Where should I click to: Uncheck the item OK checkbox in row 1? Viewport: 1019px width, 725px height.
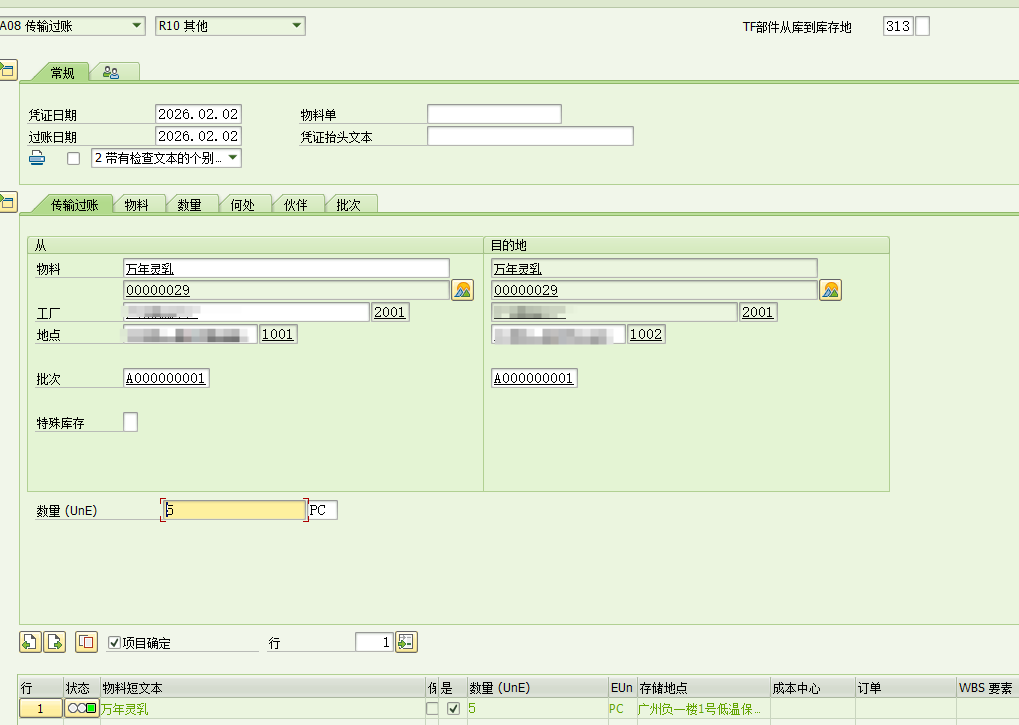(453, 708)
